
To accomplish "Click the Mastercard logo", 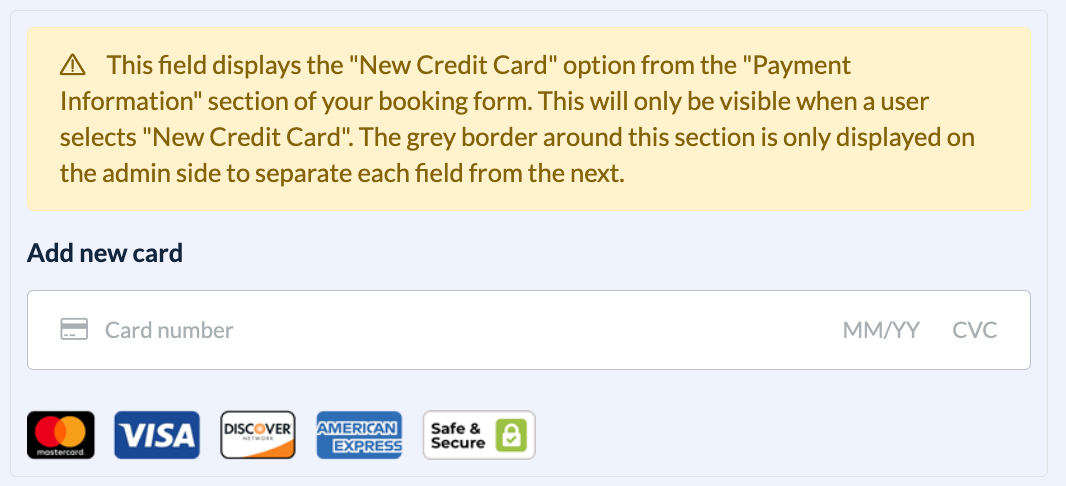I will click(x=61, y=435).
